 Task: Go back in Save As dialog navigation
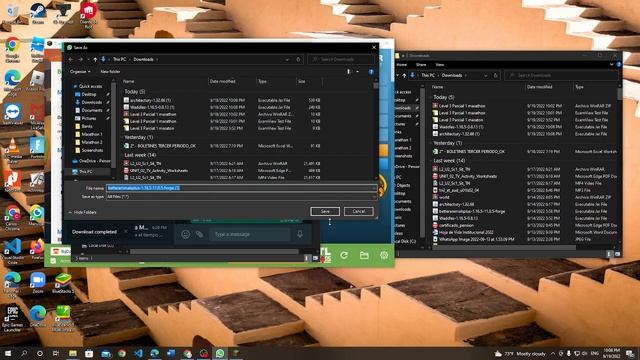[x=71, y=59]
